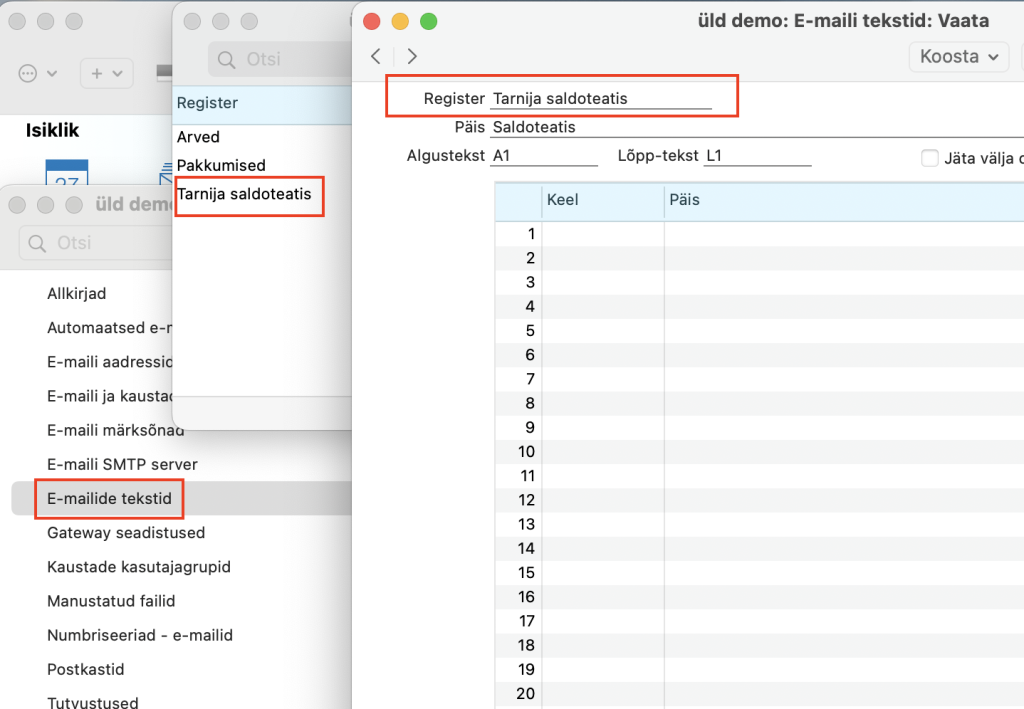Open the 'Arved' register entry
The width and height of the screenshot is (1024, 709).
pos(198,137)
